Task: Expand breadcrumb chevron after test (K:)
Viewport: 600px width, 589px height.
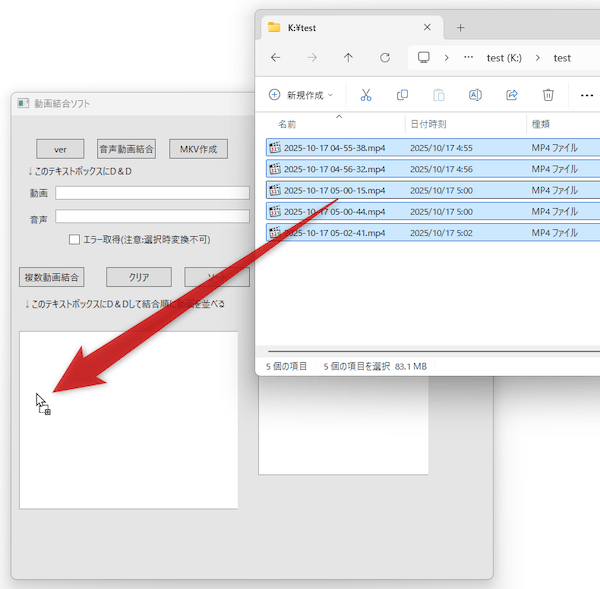Action: tap(538, 58)
